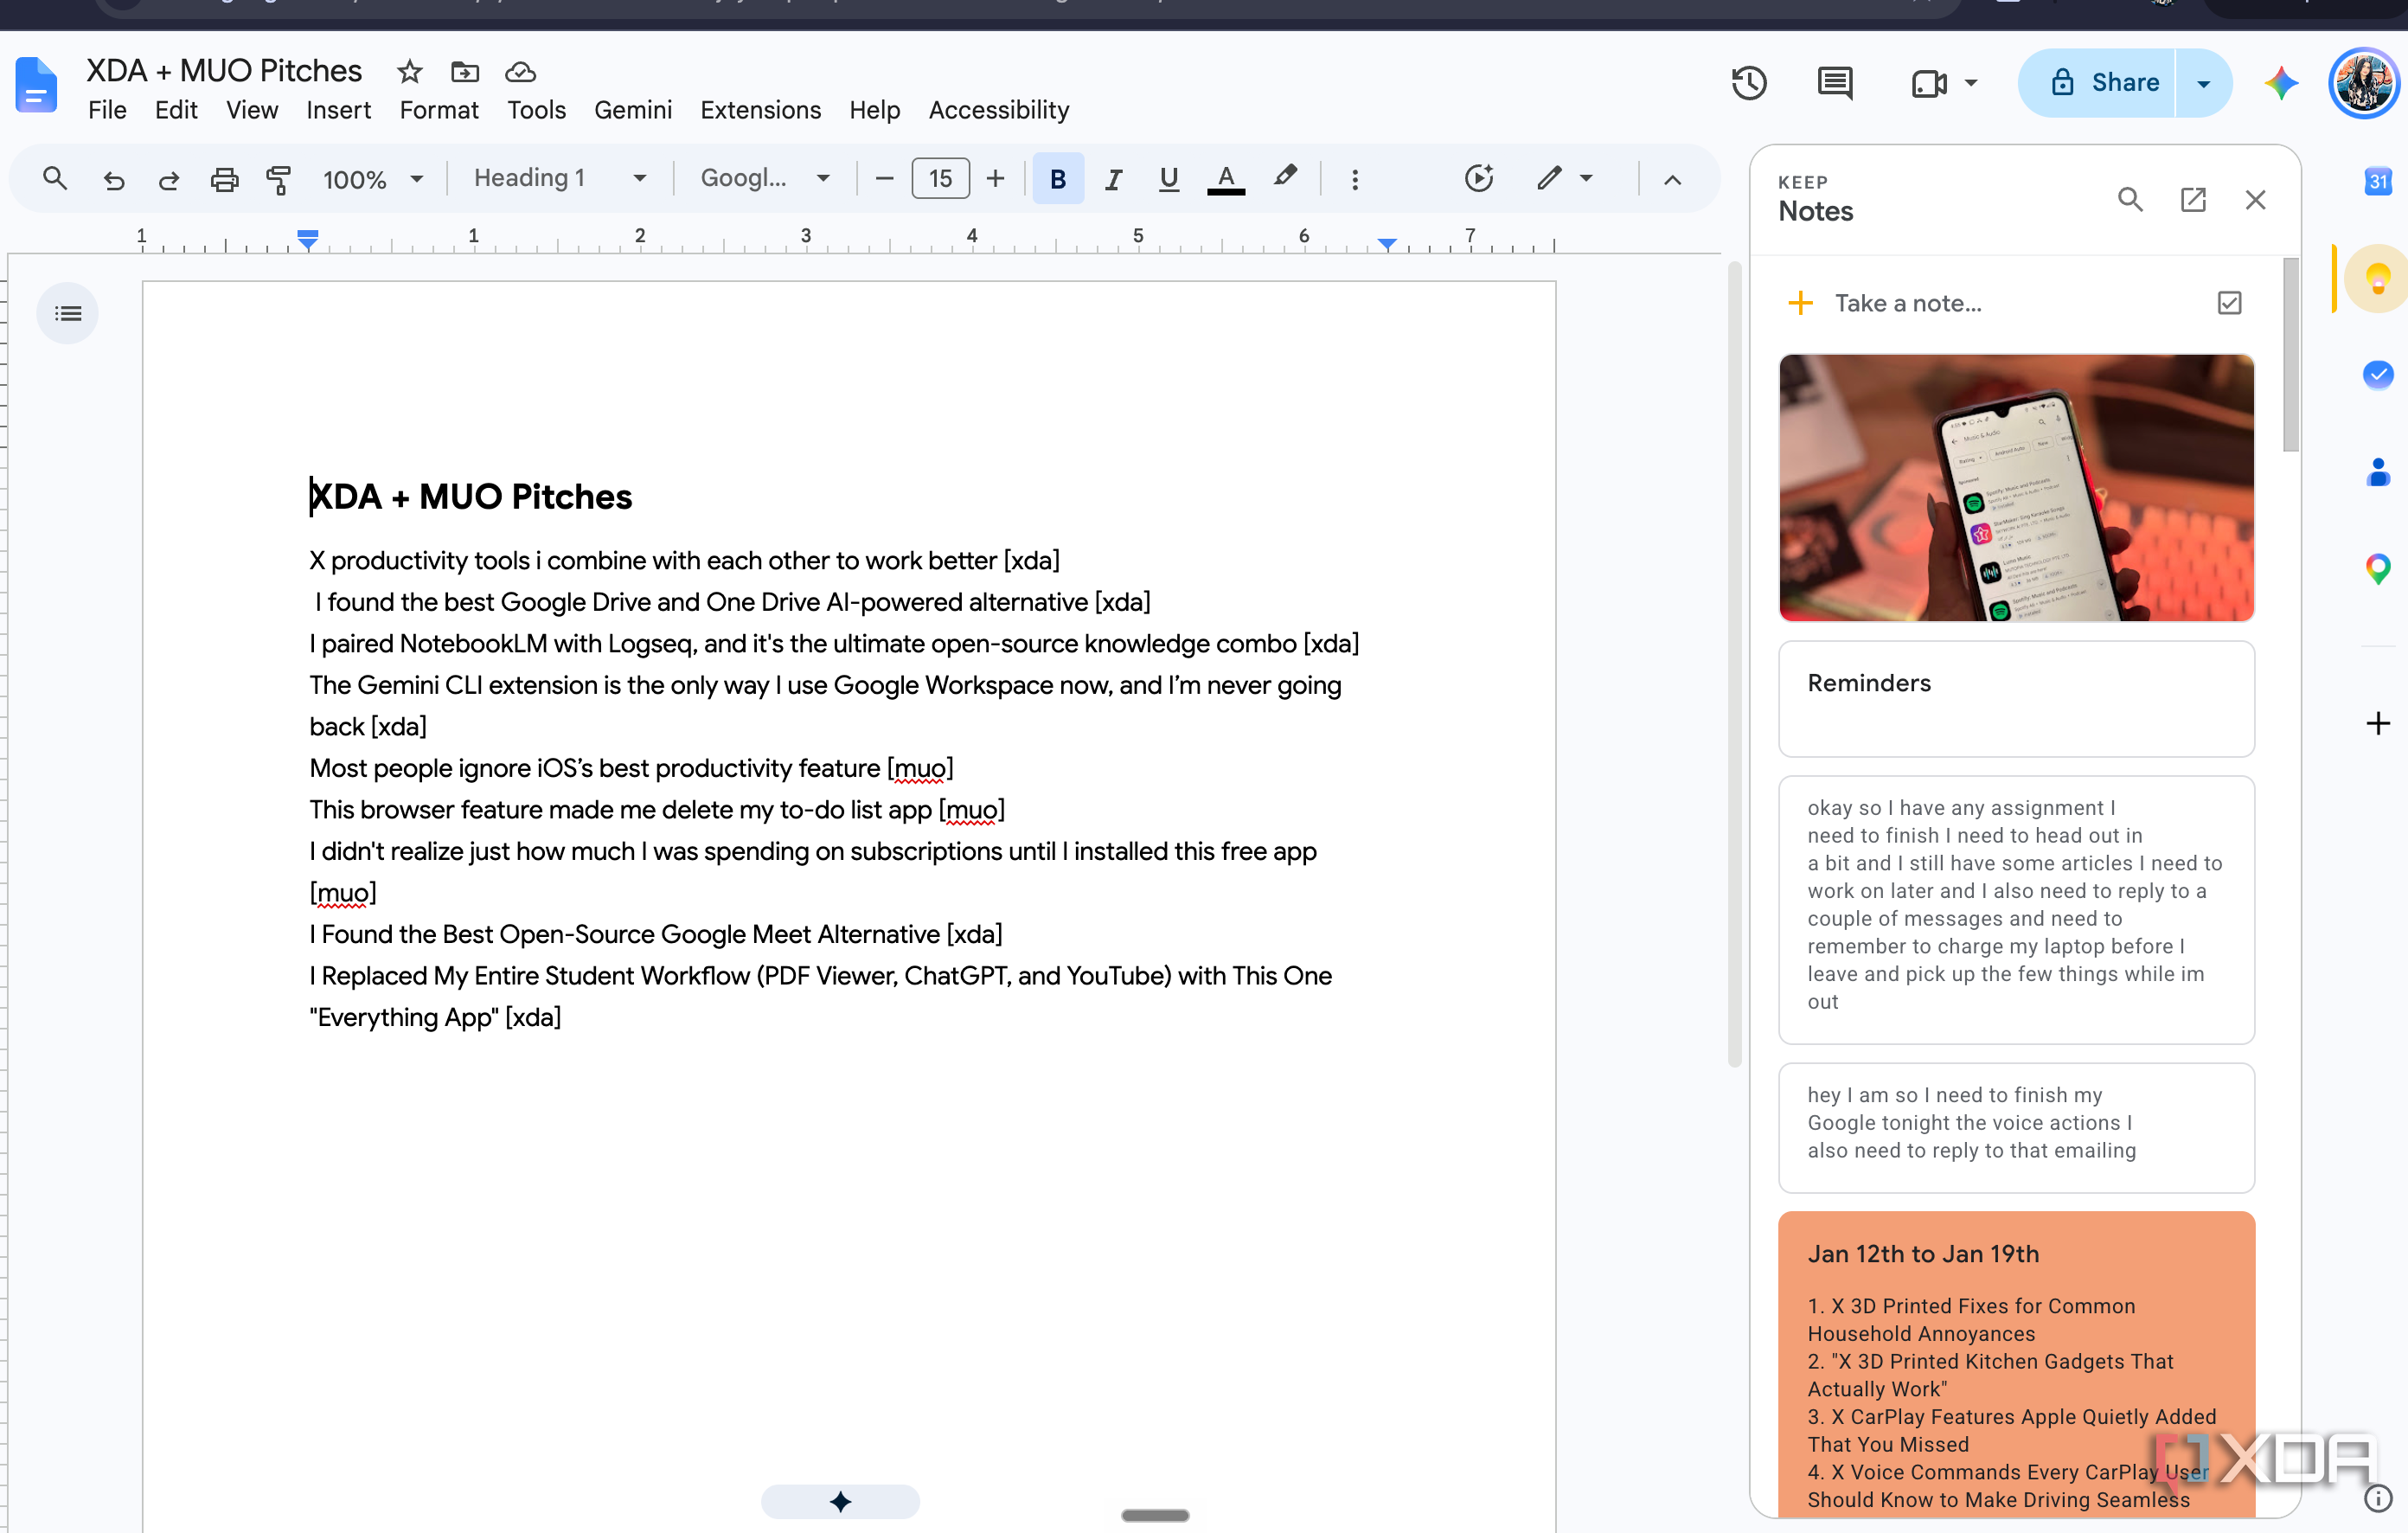Open the Heading 1 style dropdown

559,178
